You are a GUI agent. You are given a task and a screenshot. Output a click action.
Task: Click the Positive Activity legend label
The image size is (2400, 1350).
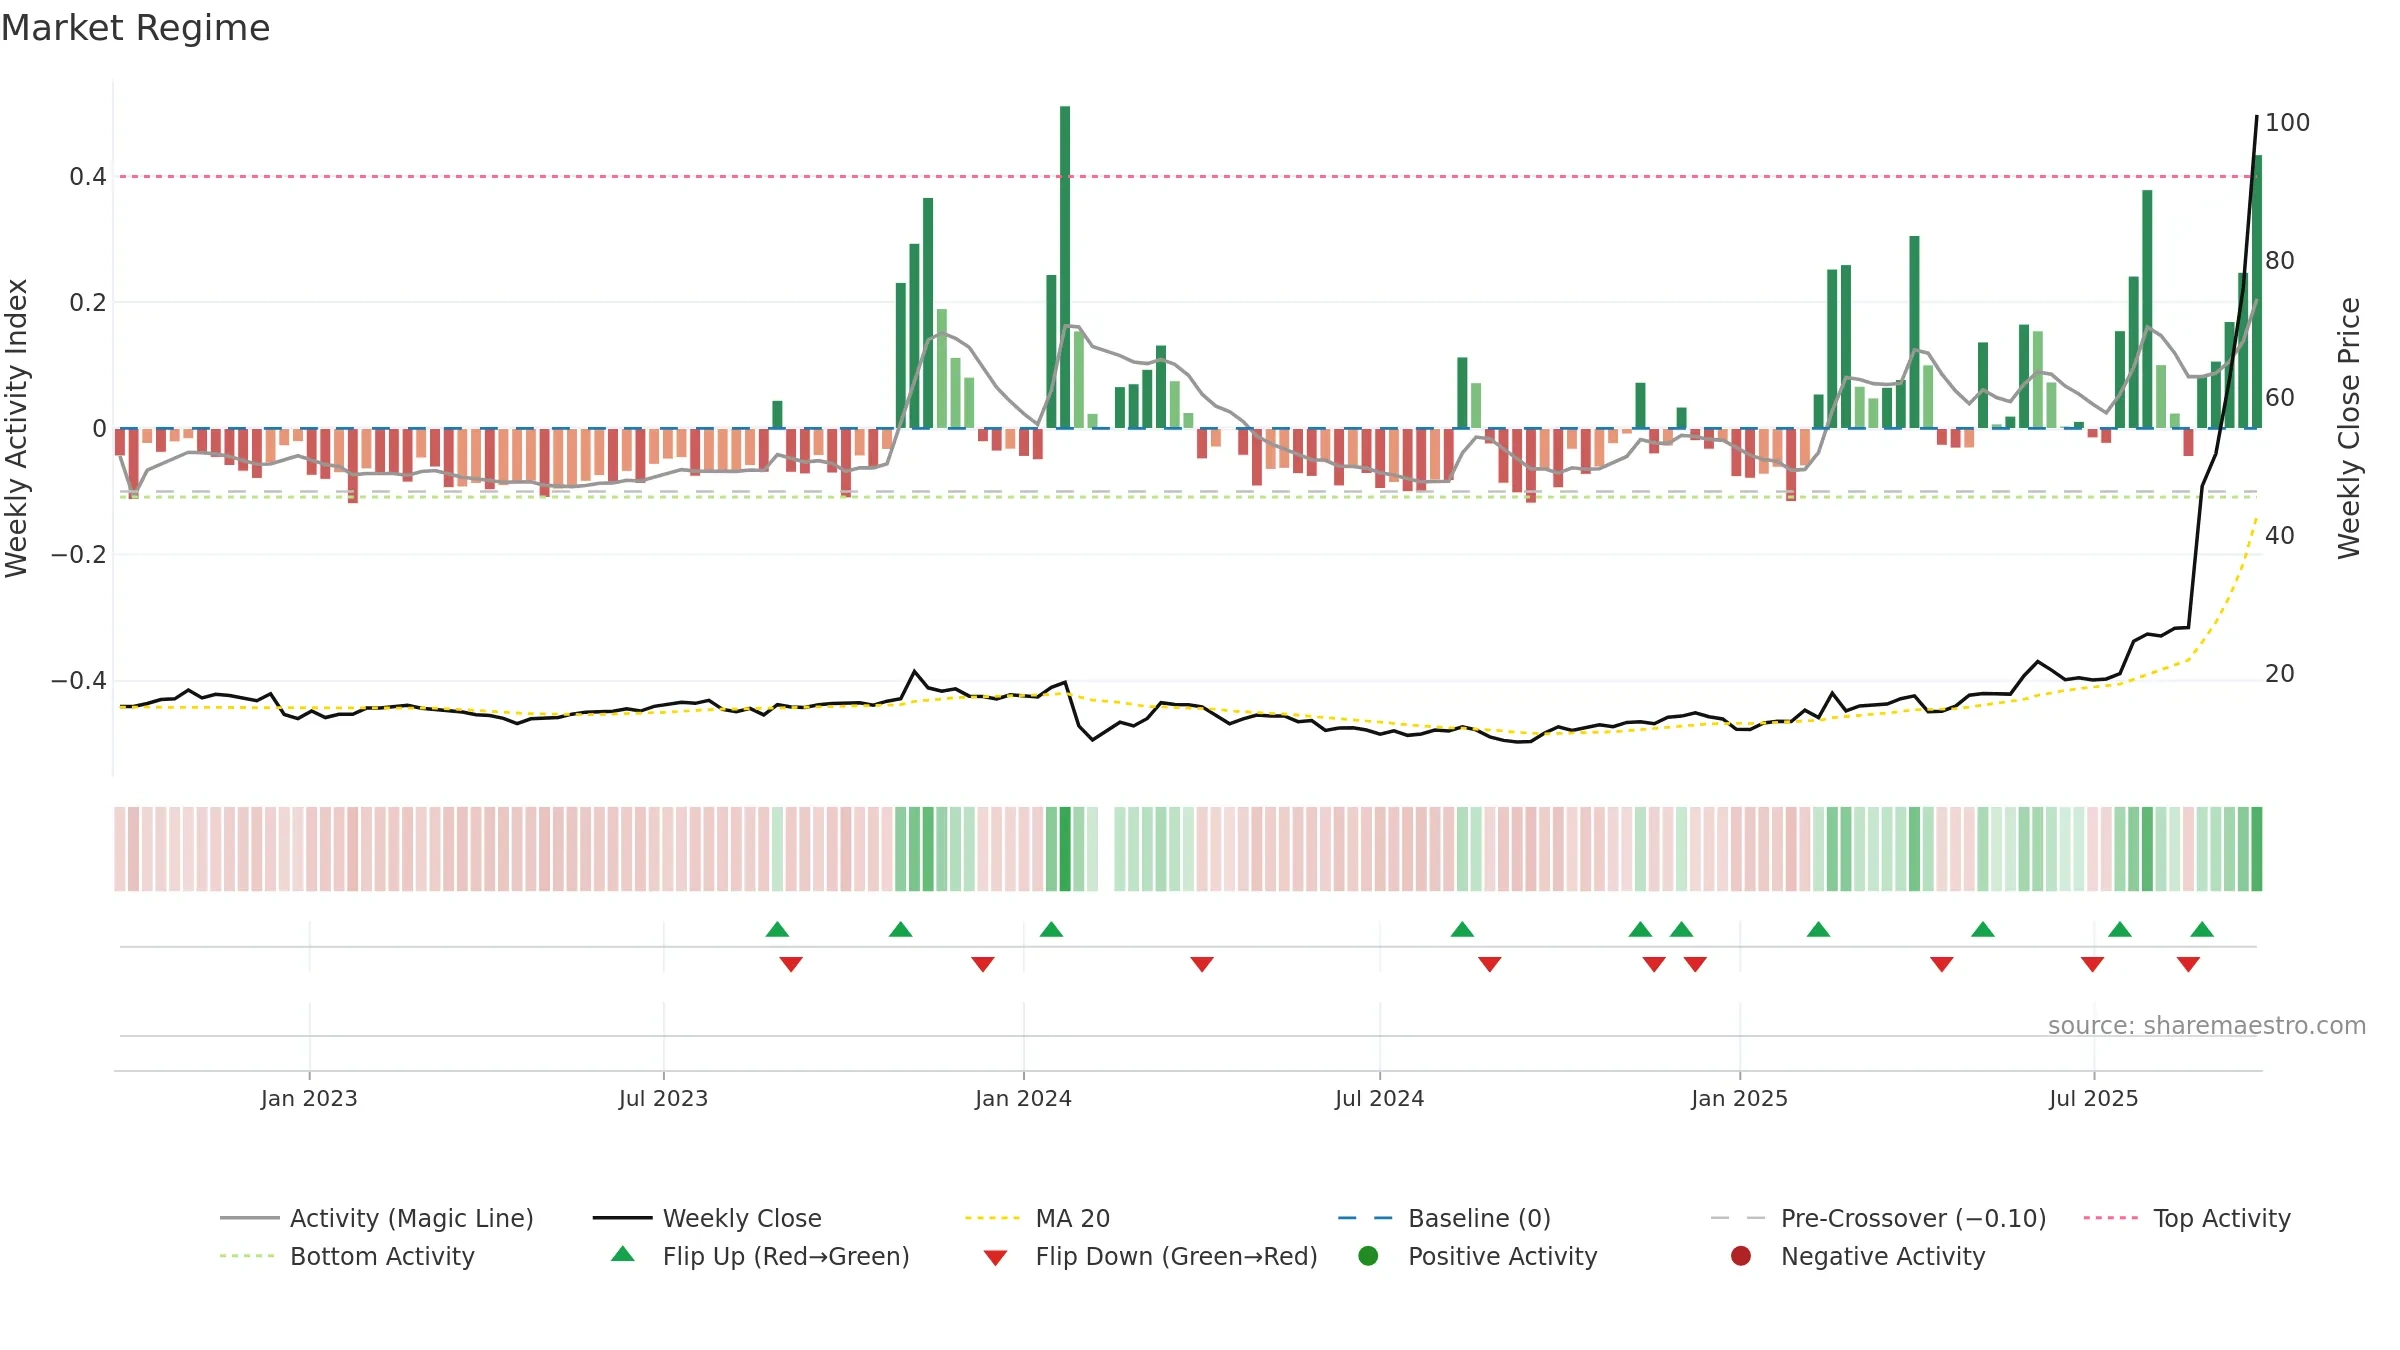point(1502,1256)
